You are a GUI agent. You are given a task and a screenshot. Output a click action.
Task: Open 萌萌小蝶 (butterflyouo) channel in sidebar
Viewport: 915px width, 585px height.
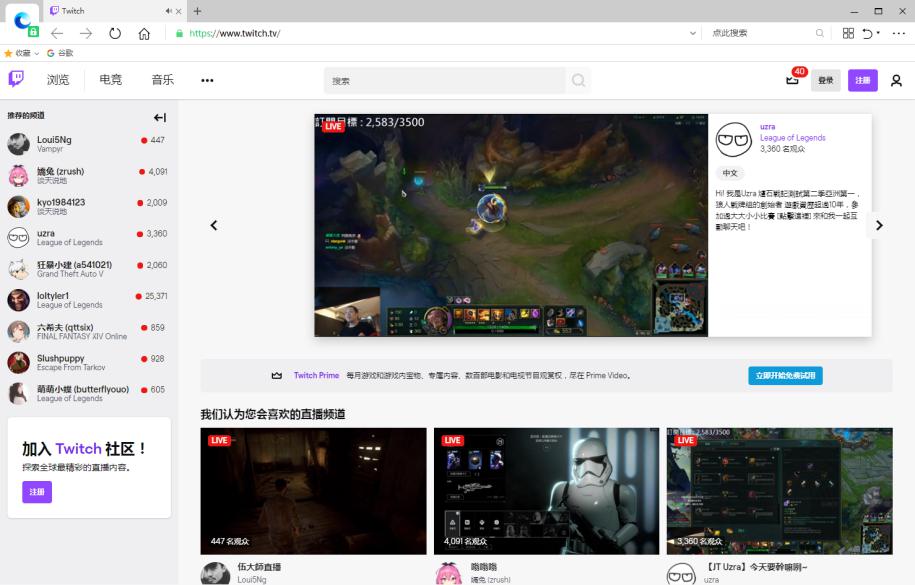(88, 394)
